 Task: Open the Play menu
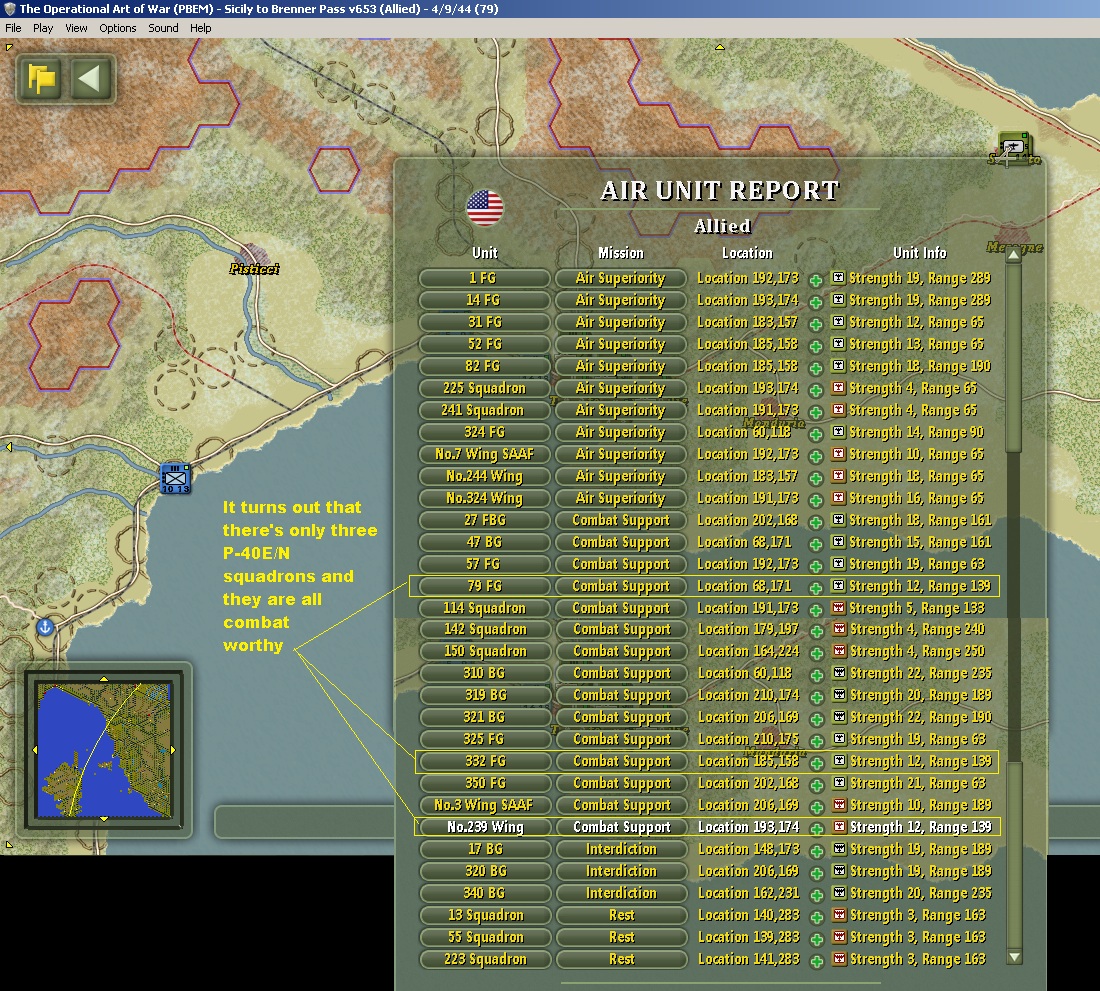[43, 28]
